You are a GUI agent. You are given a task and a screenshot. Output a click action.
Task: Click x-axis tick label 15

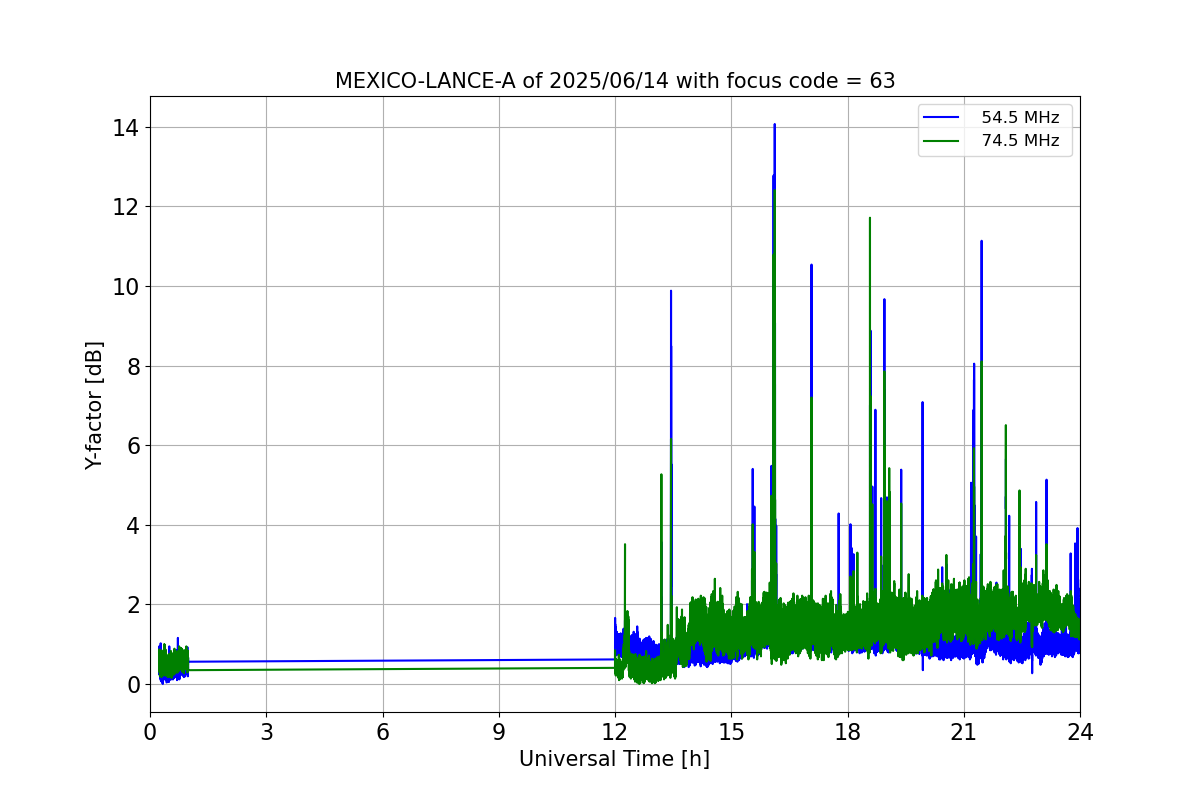[731, 732]
